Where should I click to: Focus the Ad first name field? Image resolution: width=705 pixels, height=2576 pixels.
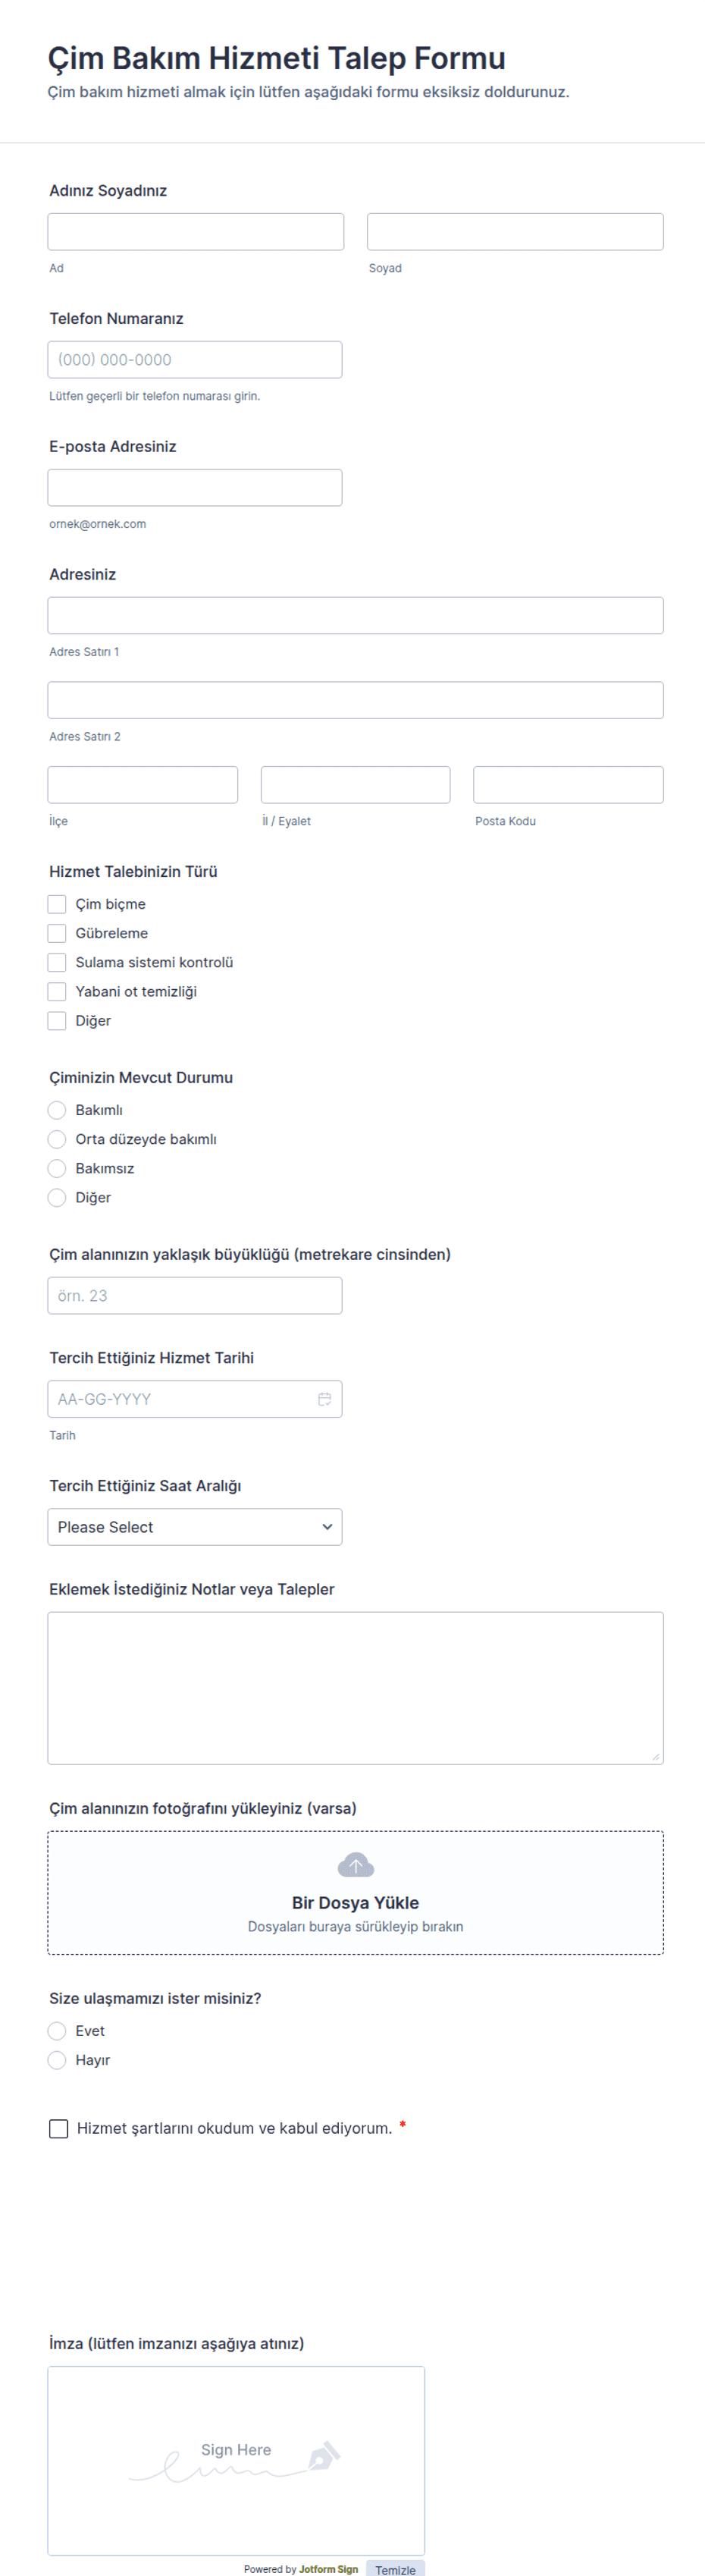tap(196, 232)
